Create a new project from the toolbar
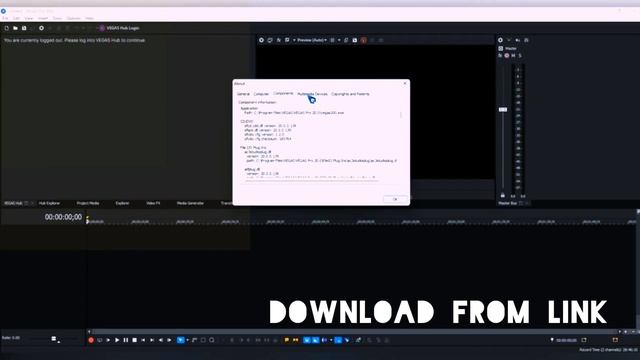 pos(7,28)
